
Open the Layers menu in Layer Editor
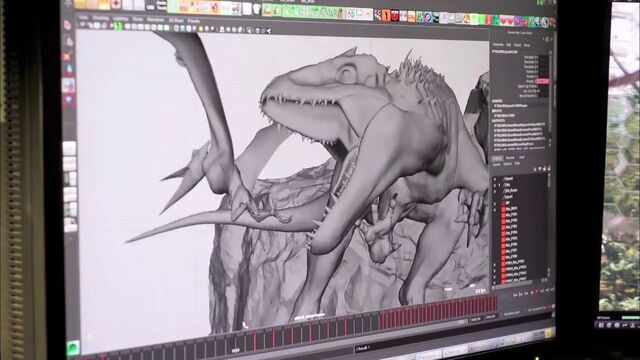(x=497, y=164)
